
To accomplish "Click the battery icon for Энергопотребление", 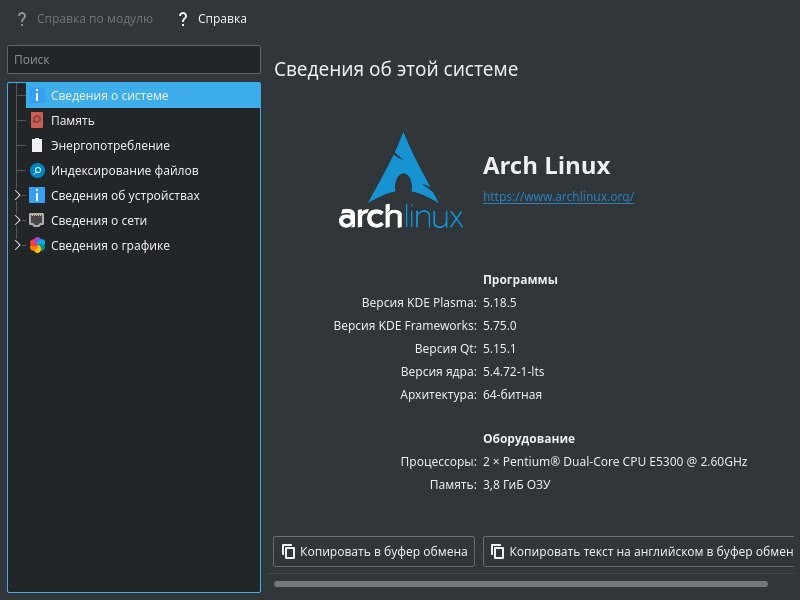I will click(x=37, y=145).
